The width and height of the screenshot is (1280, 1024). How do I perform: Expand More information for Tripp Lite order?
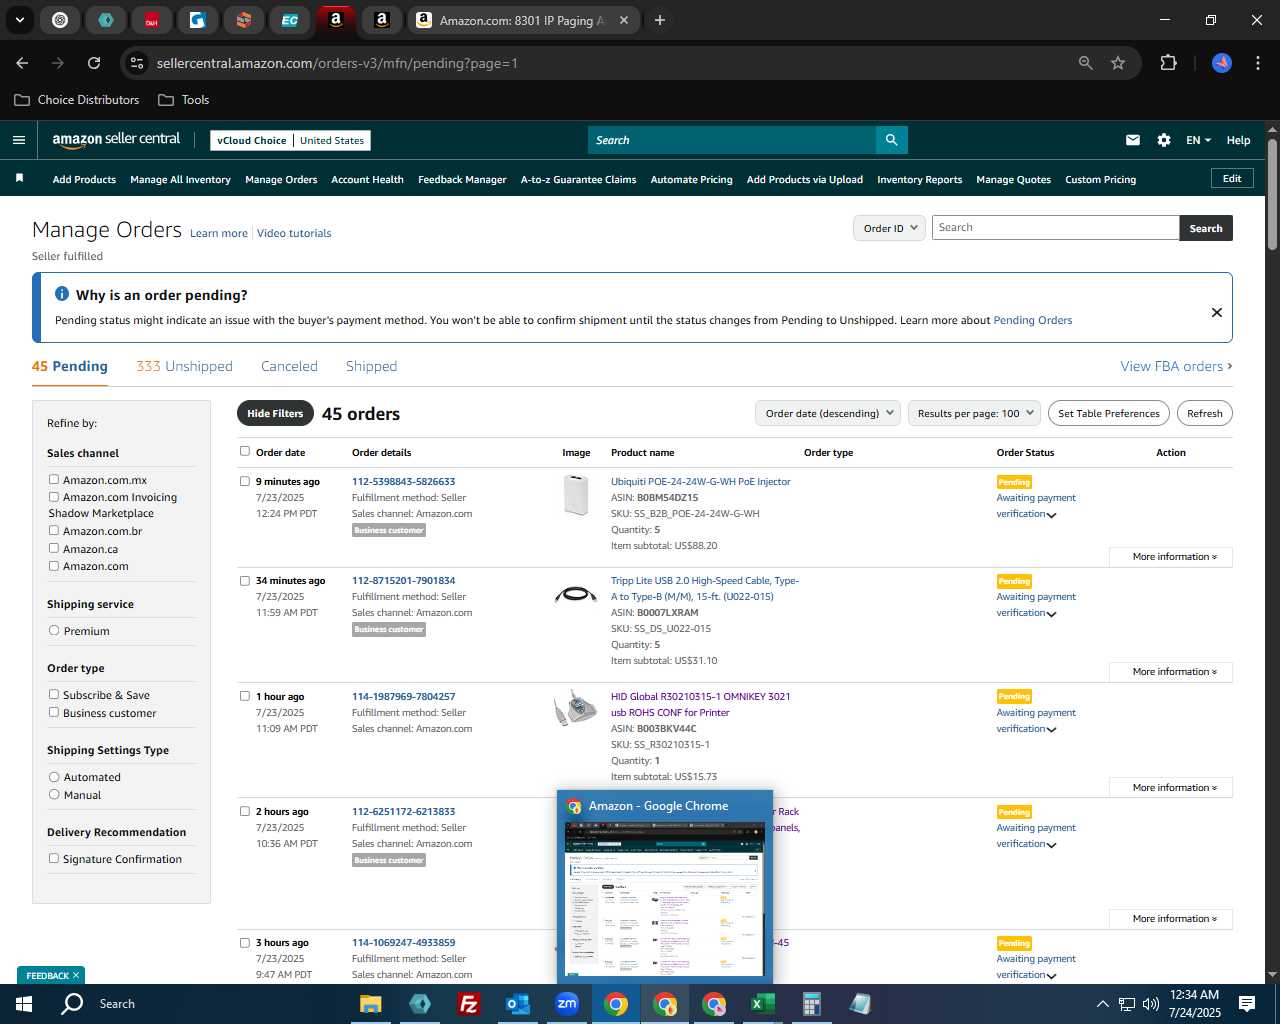[x=1171, y=672]
